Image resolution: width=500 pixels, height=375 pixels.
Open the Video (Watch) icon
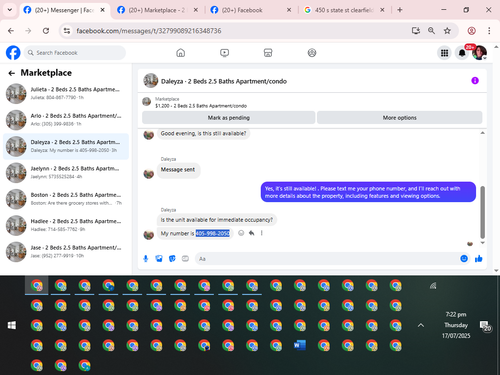(224, 53)
